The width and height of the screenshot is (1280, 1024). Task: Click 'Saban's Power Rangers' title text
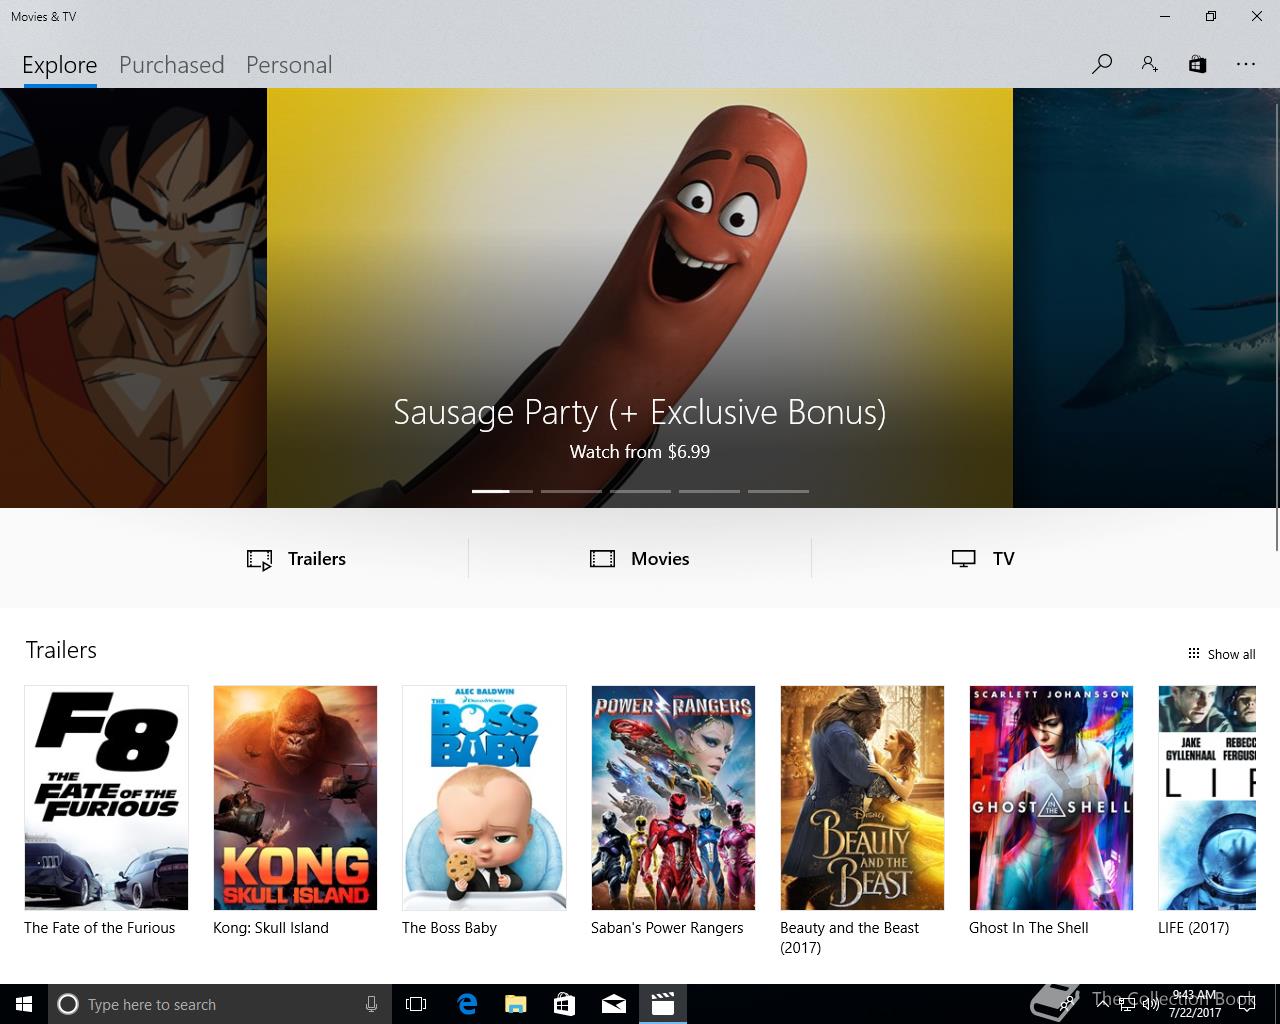[x=667, y=928]
